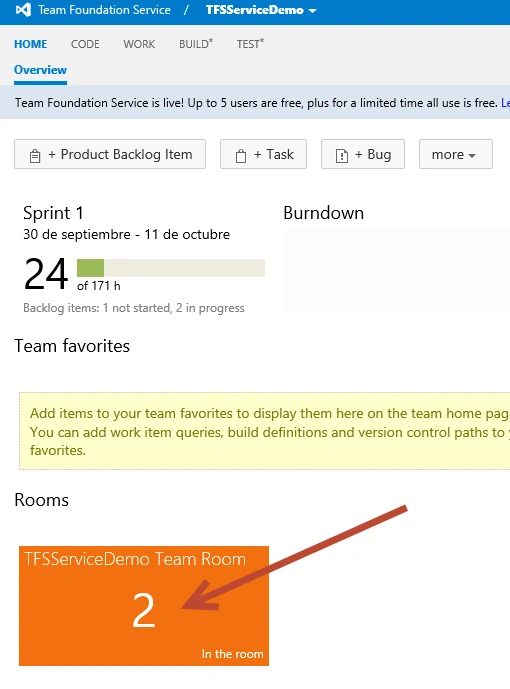Image resolution: width=510 pixels, height=689 pixels.
Task: Open the TFSServiceDemo Team Room tile
Action: click(x=144, y=606)
